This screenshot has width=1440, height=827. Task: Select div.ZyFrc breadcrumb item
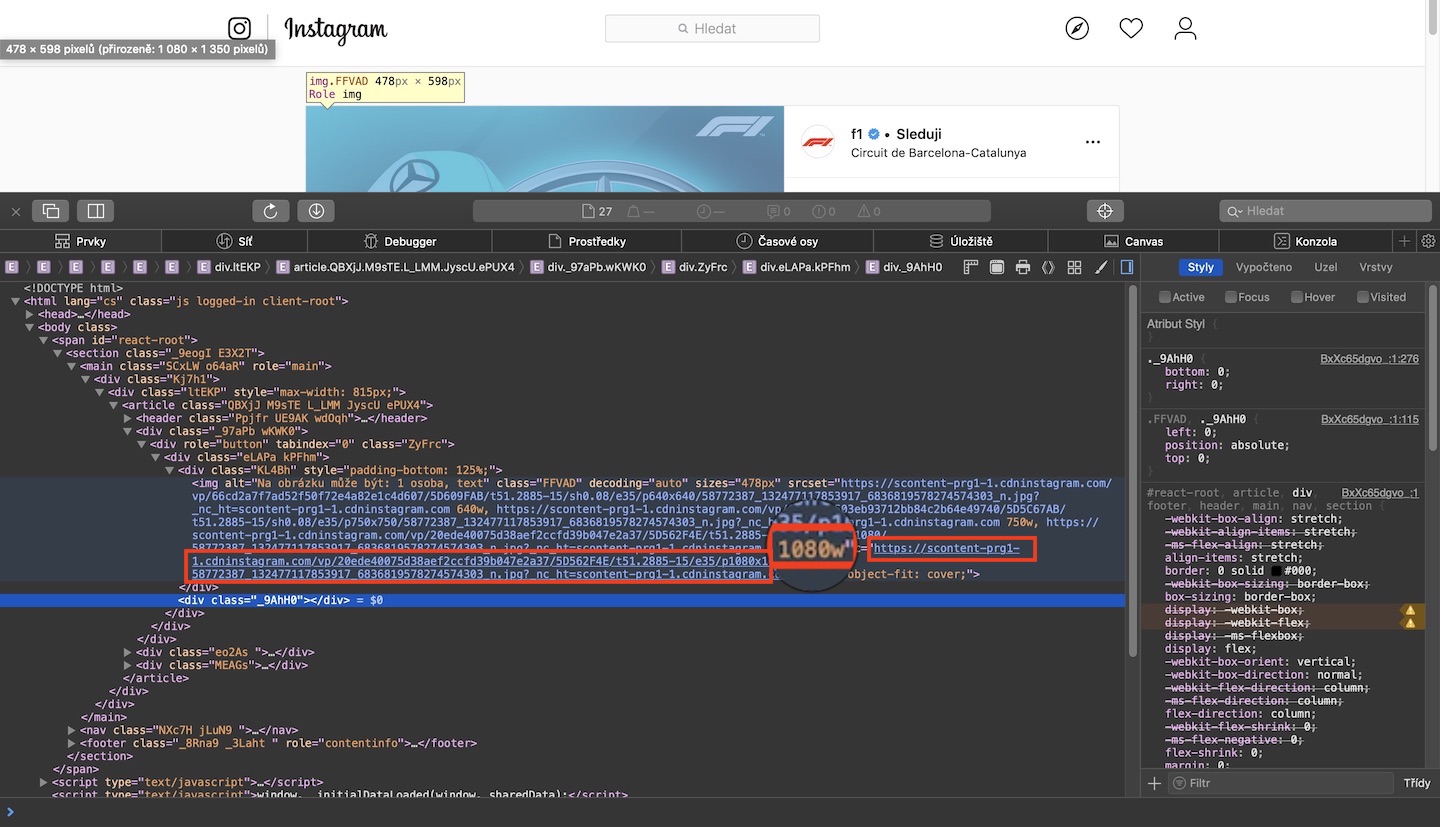(x=694, y=267)
